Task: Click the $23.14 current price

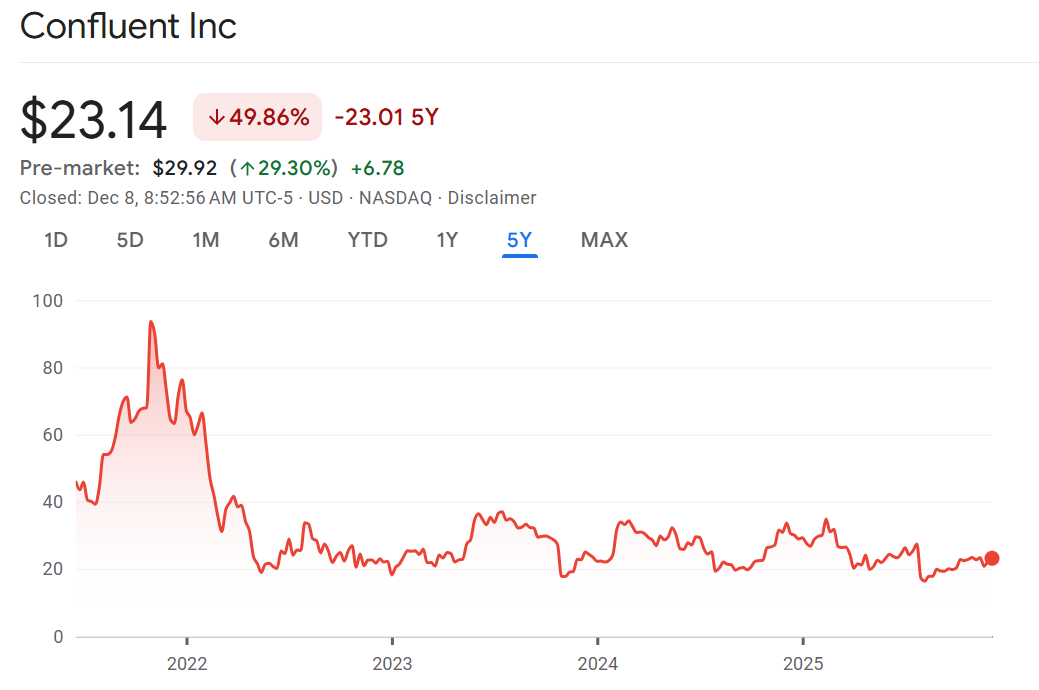Action: coord(93,119)
